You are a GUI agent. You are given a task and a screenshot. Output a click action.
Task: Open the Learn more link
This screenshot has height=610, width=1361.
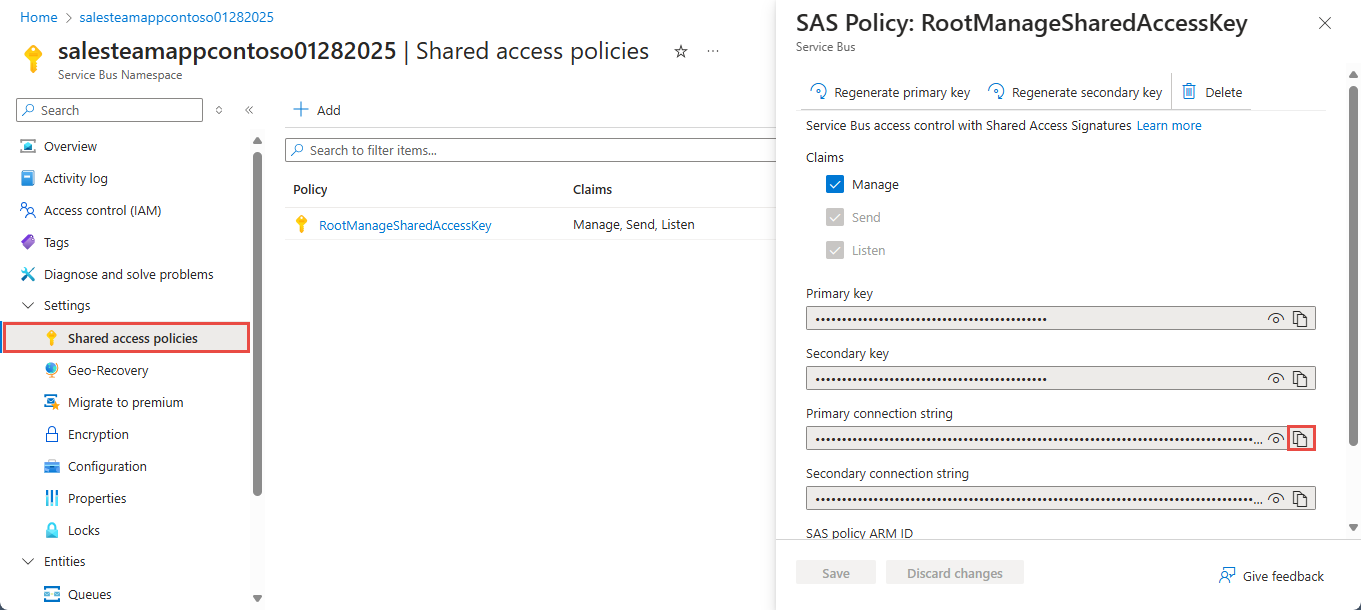(1169, 126)
